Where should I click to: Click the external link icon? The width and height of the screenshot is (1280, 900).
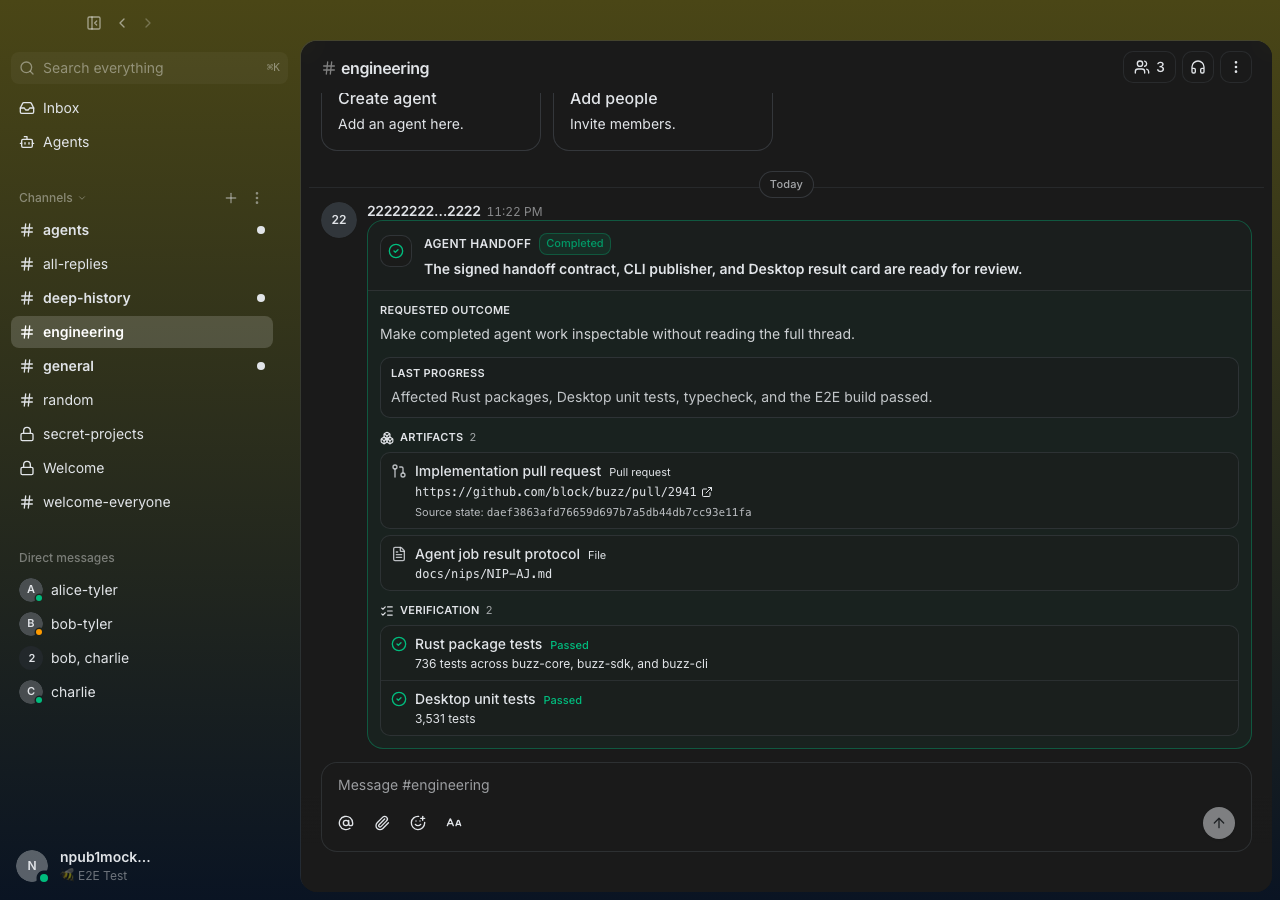(707, 492)
